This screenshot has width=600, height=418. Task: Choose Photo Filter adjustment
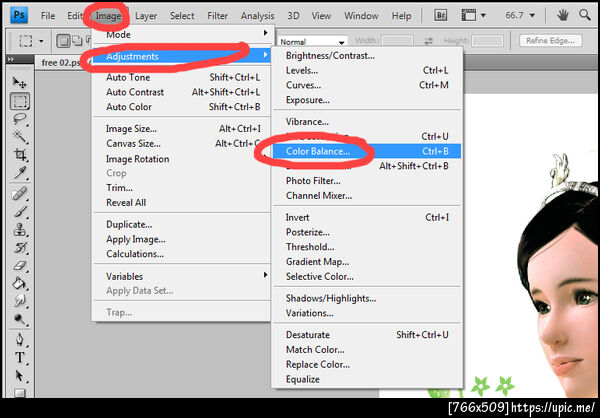(x=367, y=181)
